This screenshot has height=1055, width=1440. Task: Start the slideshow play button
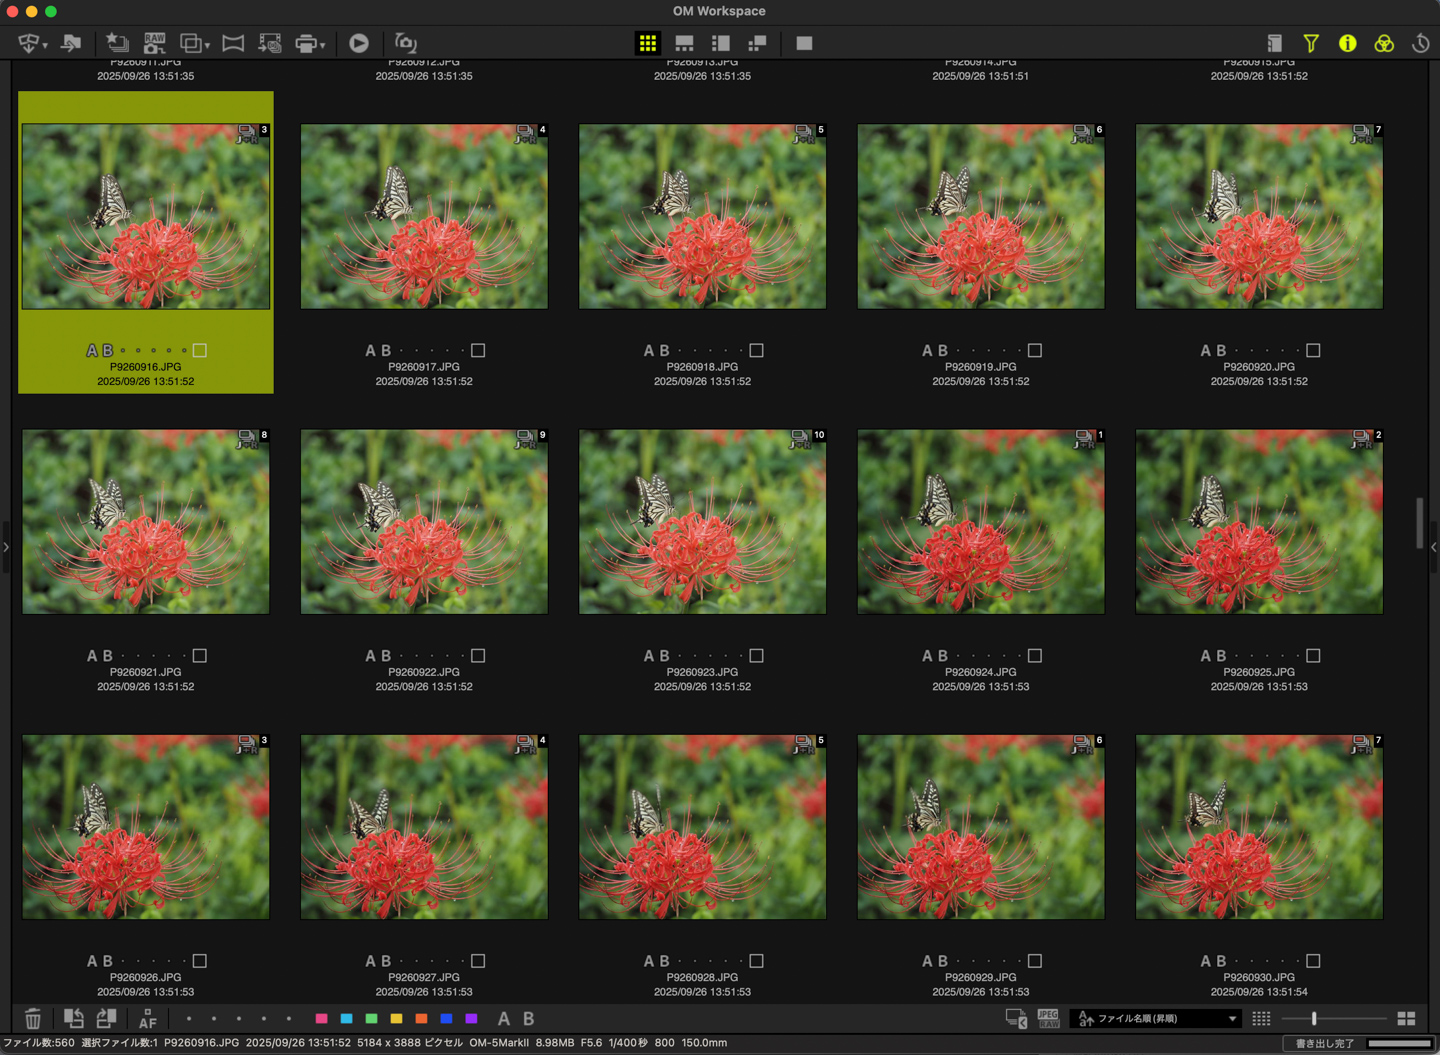click(x=359, y=43)
